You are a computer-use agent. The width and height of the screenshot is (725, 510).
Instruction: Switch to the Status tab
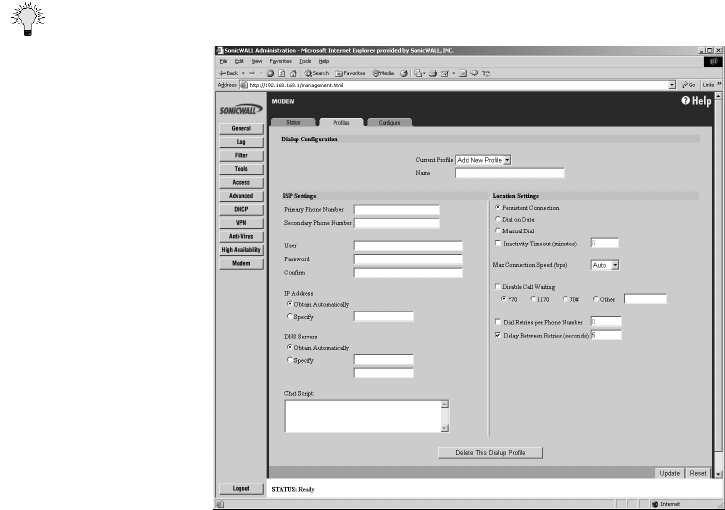(x=293, y=123)
